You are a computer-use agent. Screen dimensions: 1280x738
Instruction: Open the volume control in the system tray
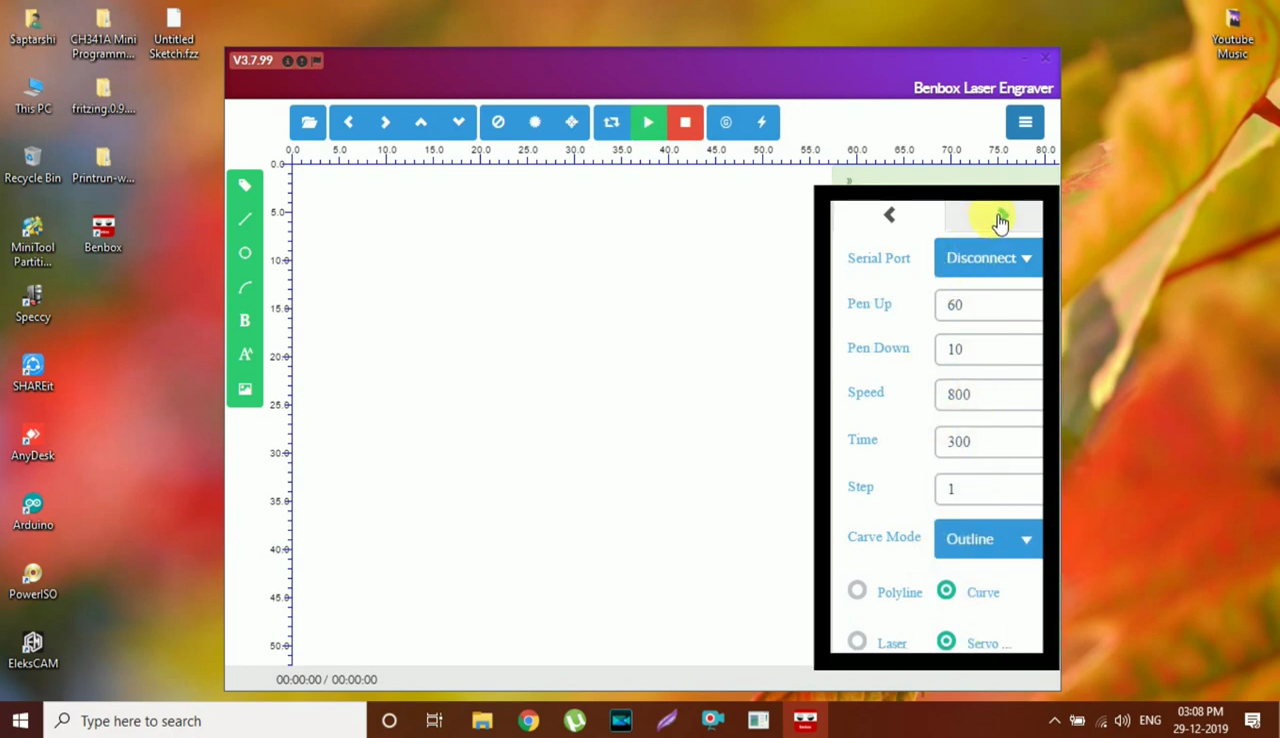pos(1123,720)
